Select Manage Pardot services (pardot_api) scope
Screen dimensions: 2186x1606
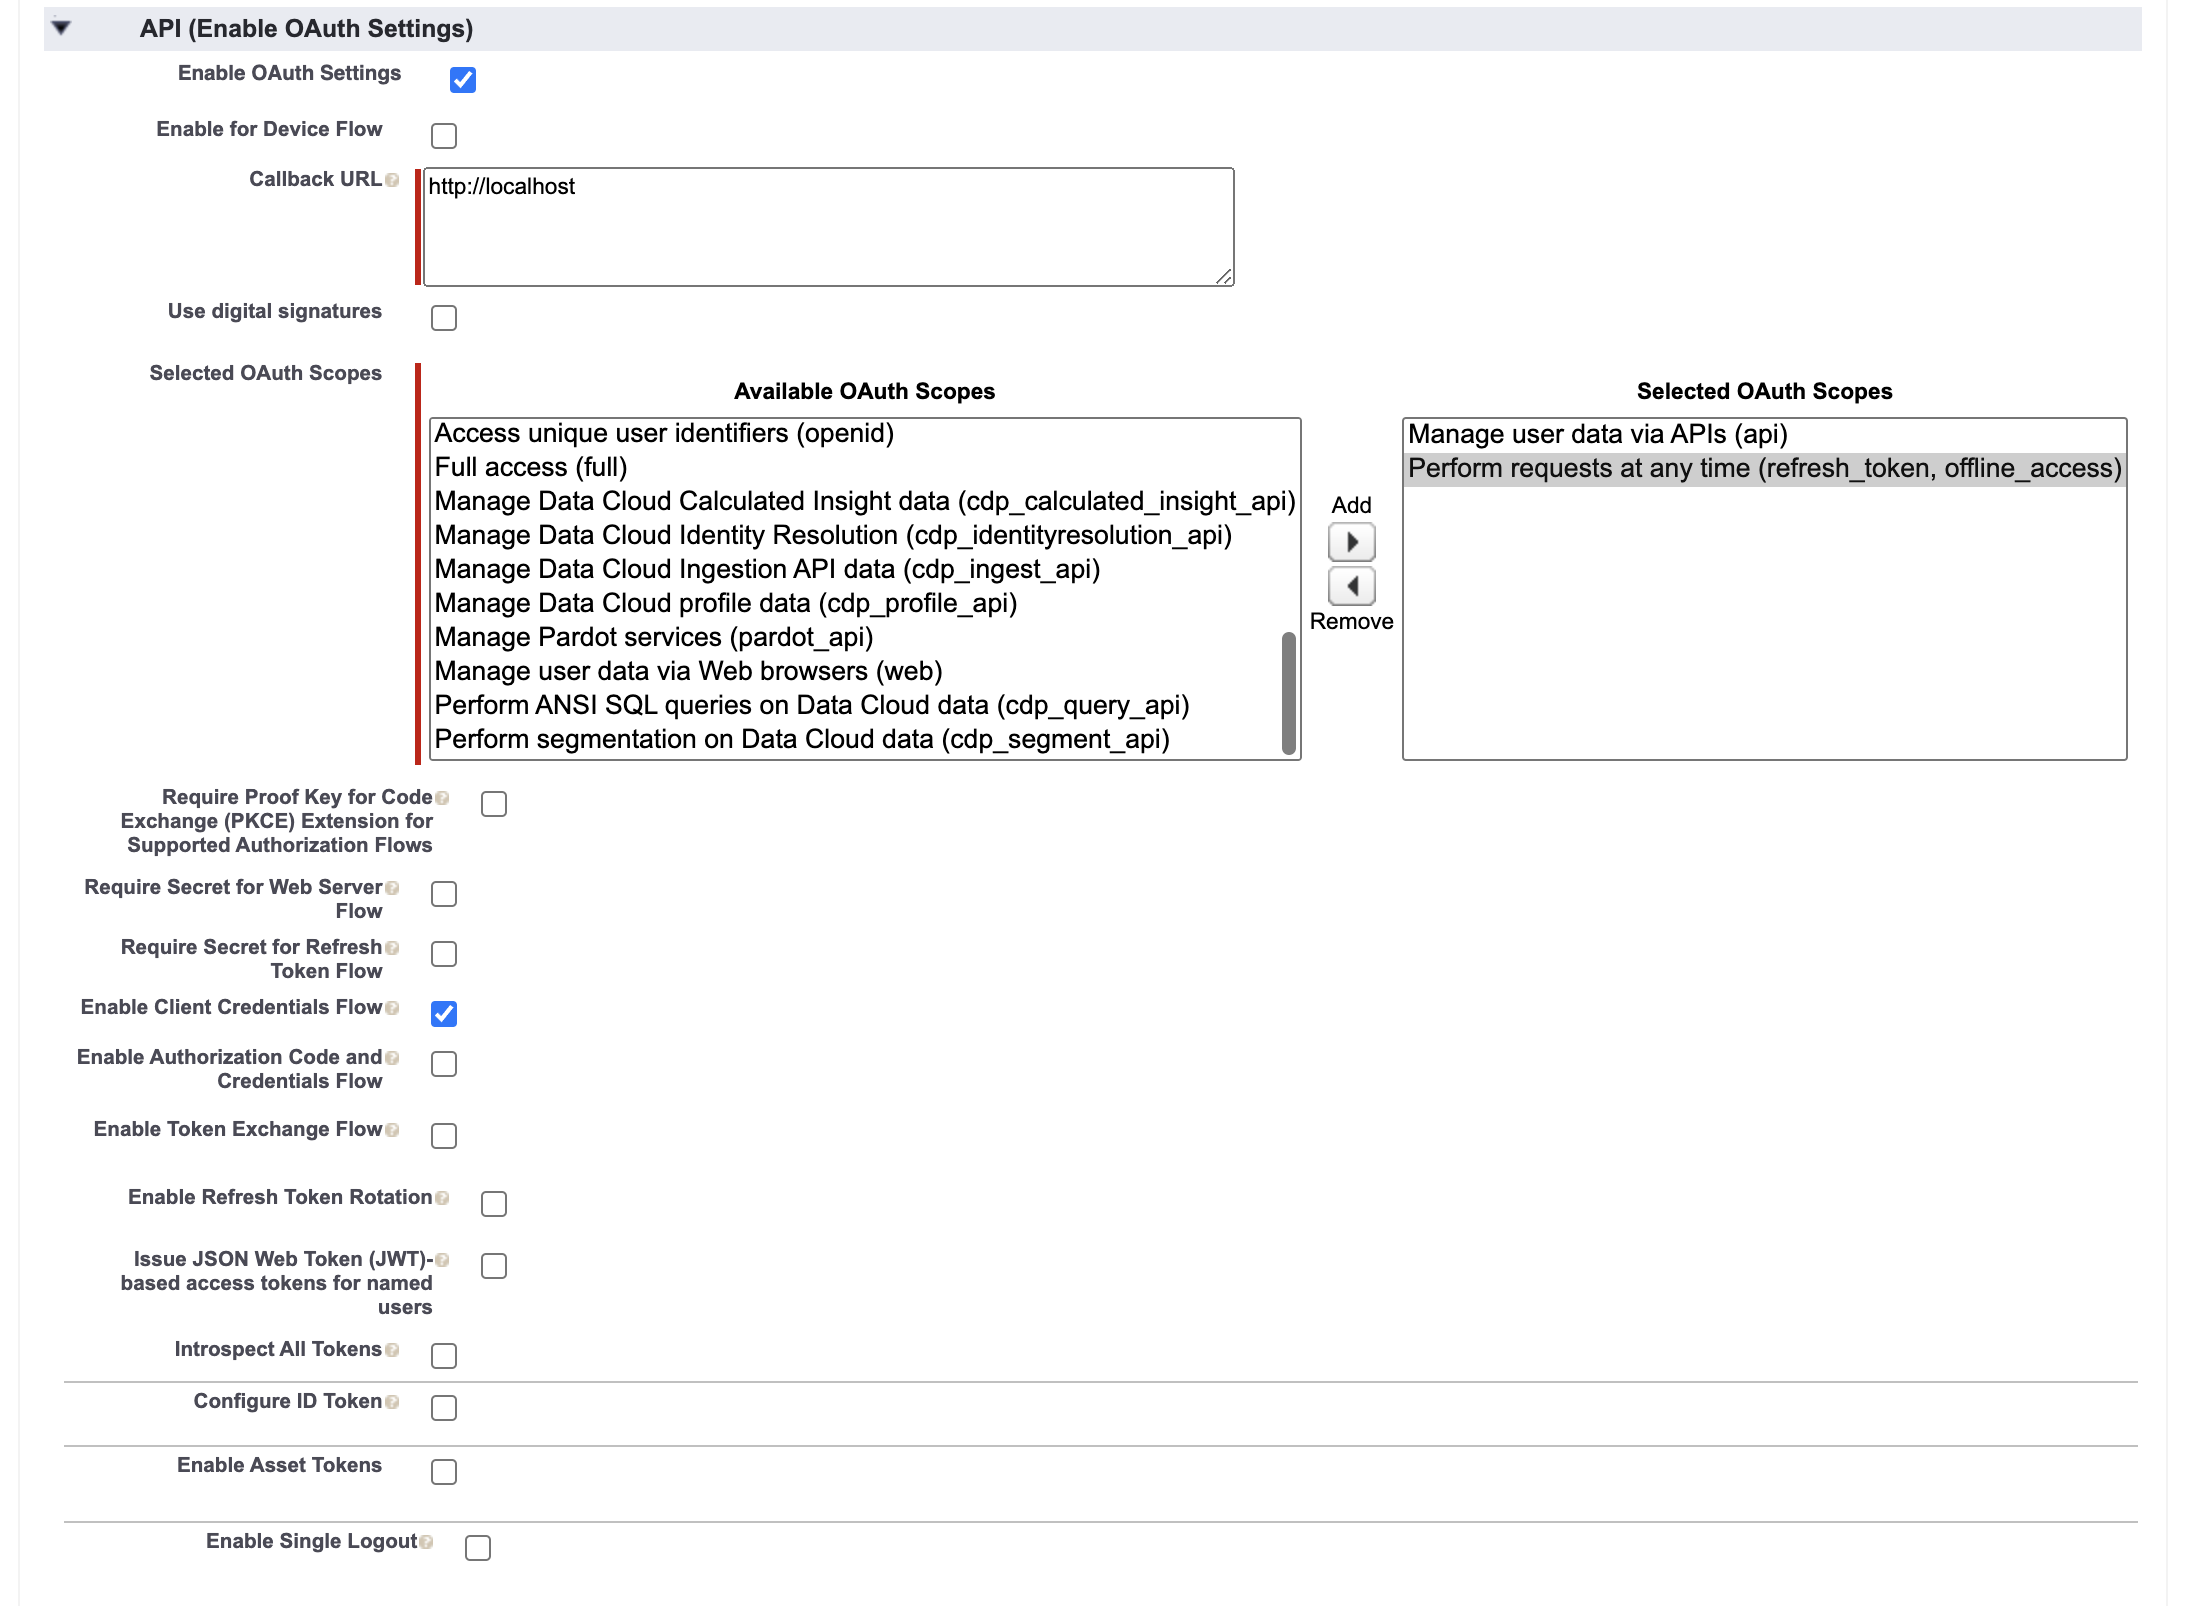point(653,637)
